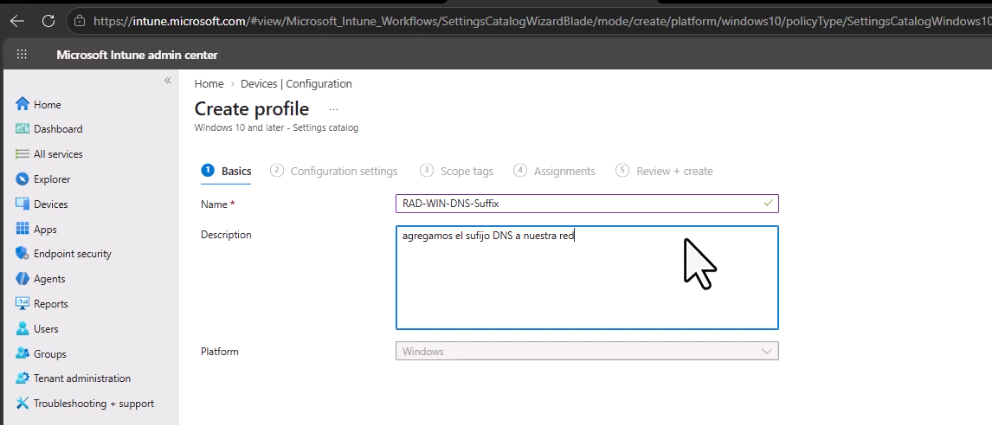Open the Agents icon in sidebar

tap(23, 279)
